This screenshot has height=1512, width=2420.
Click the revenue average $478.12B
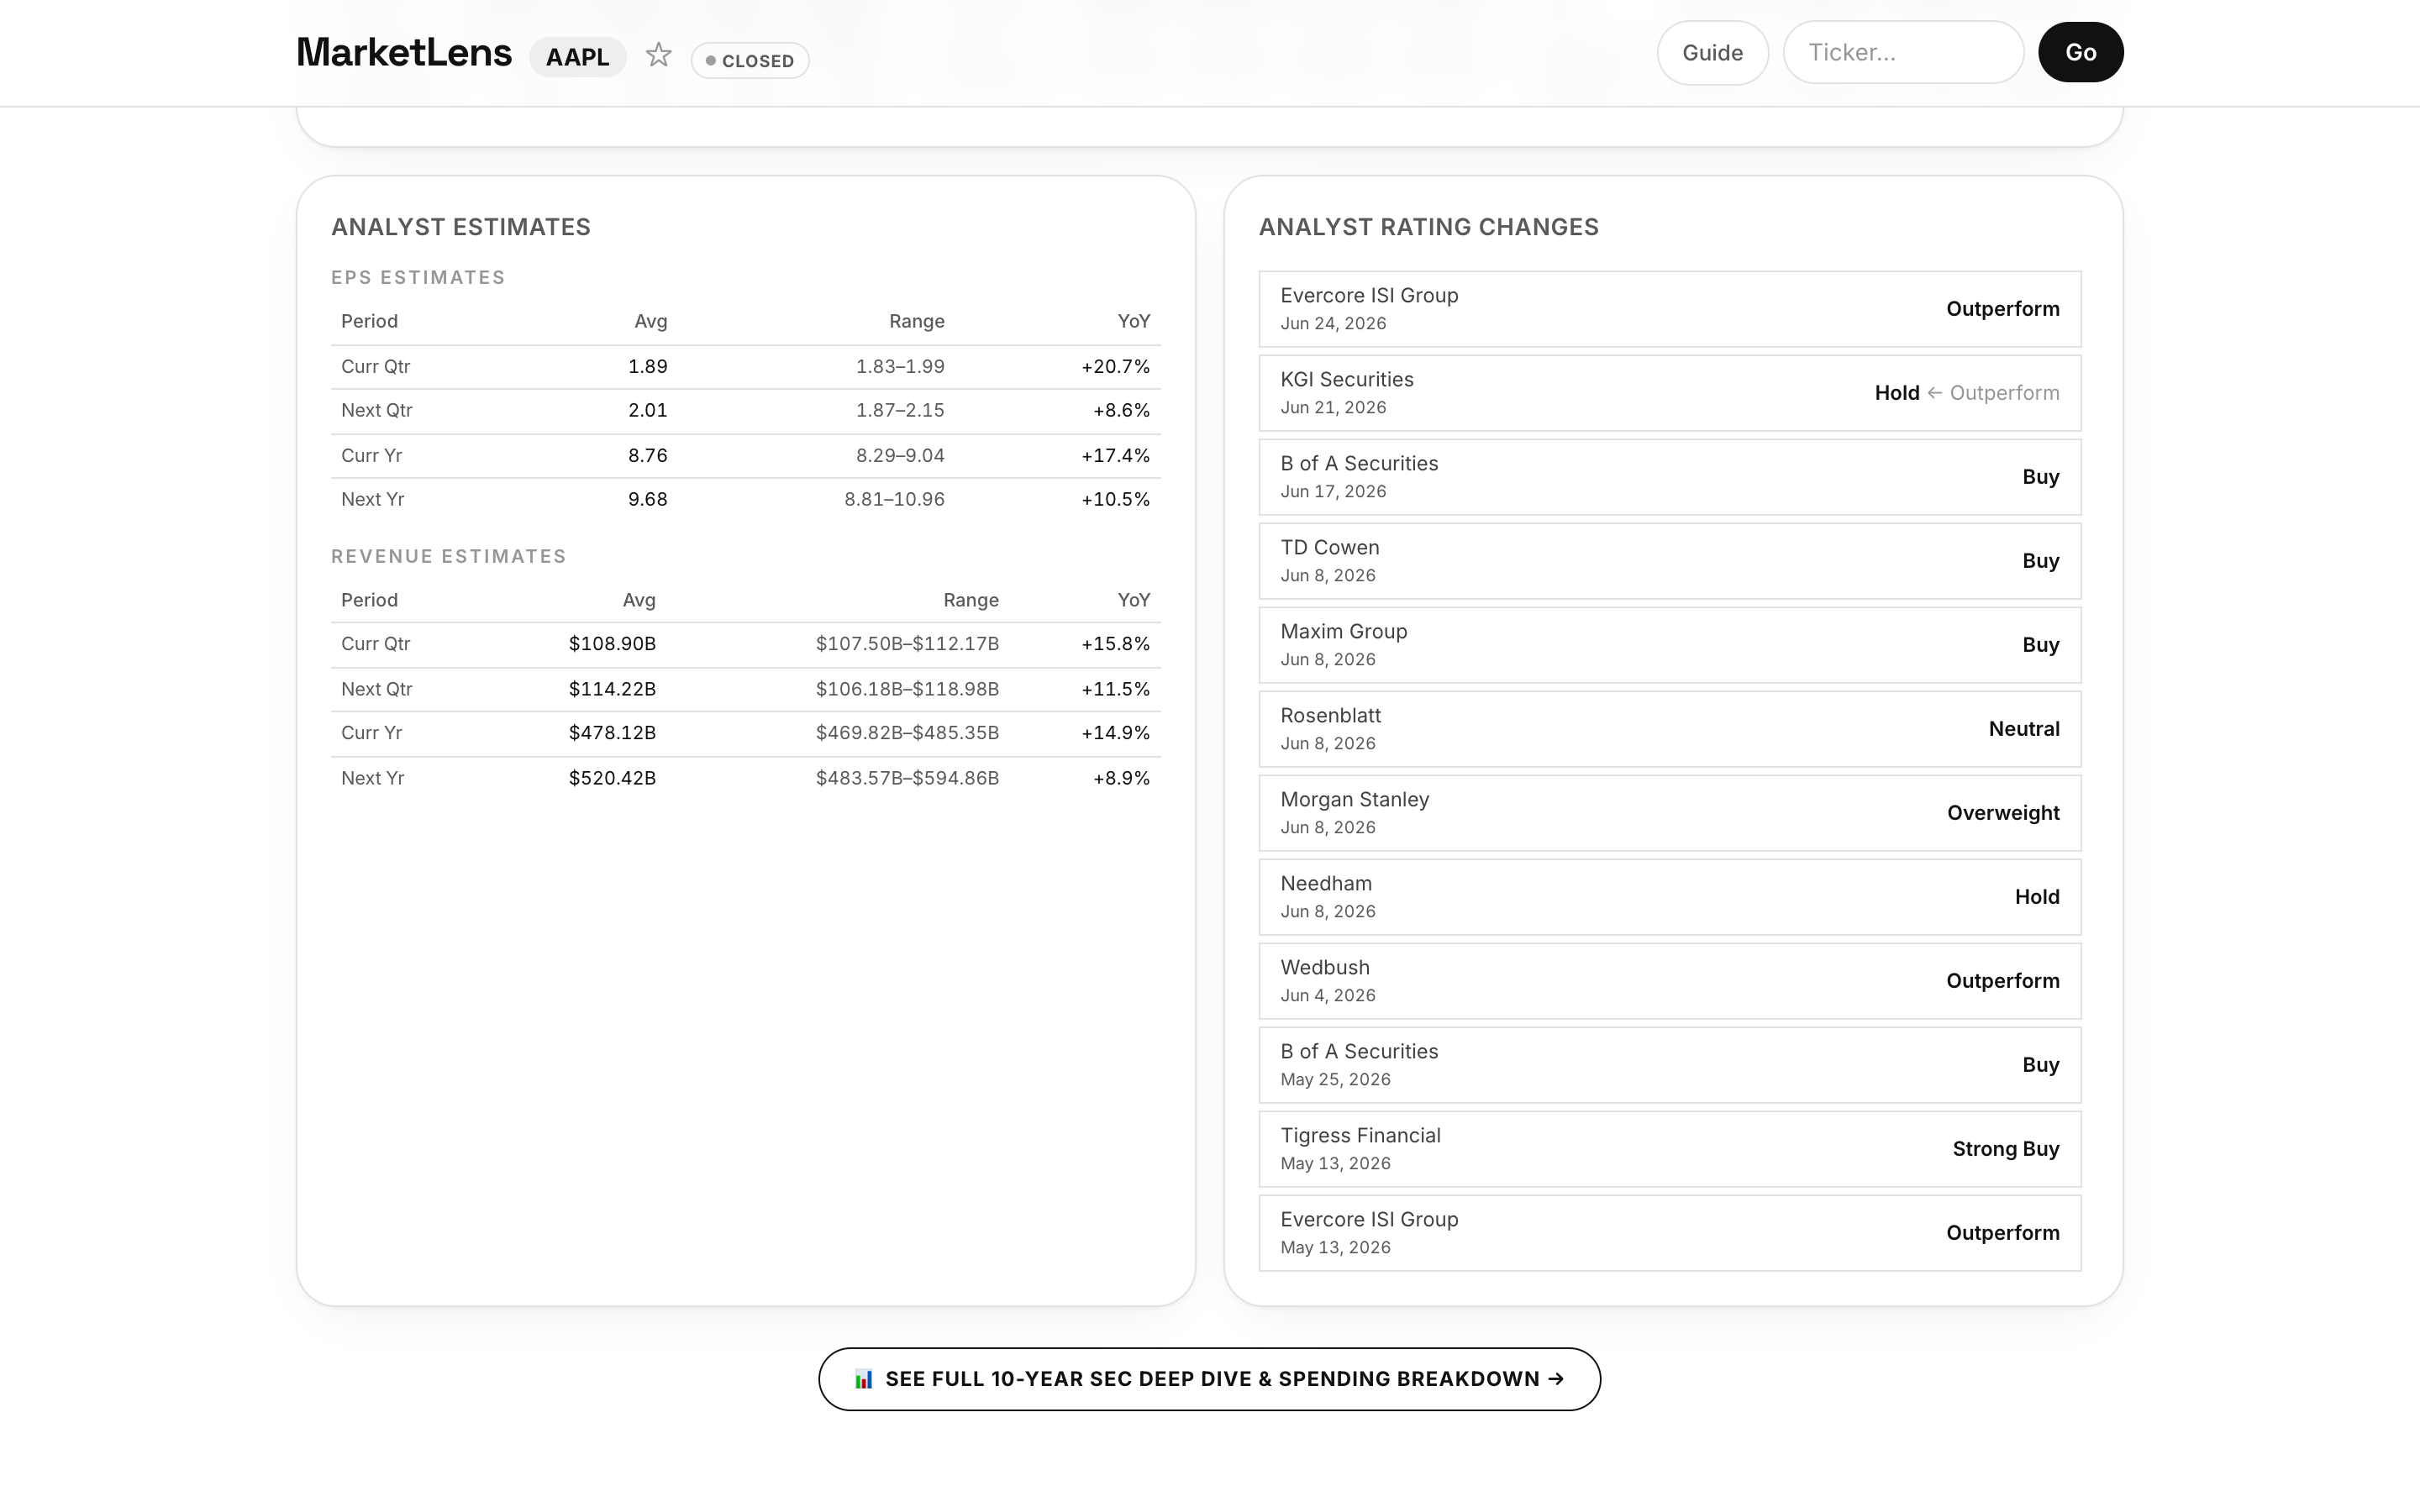(612, 733)
